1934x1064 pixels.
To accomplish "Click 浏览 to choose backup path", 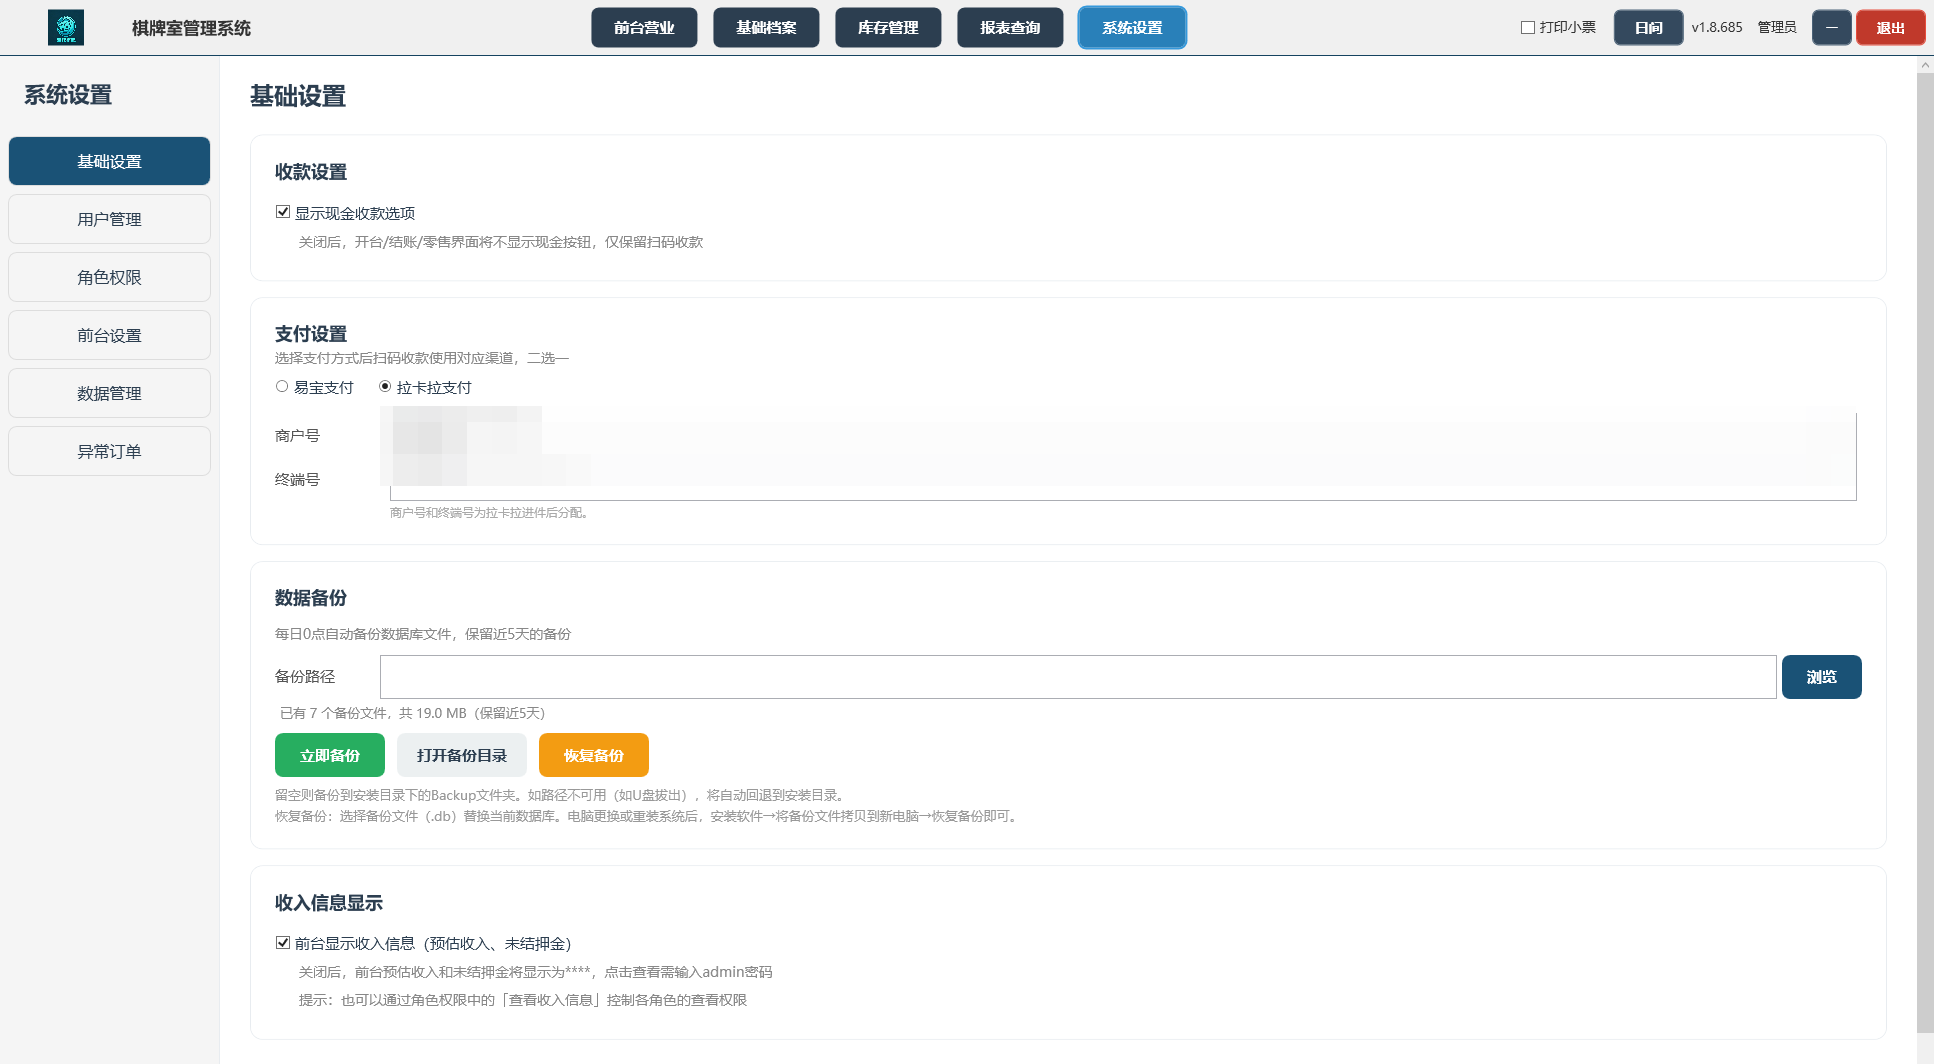I will coord(1821,677).
